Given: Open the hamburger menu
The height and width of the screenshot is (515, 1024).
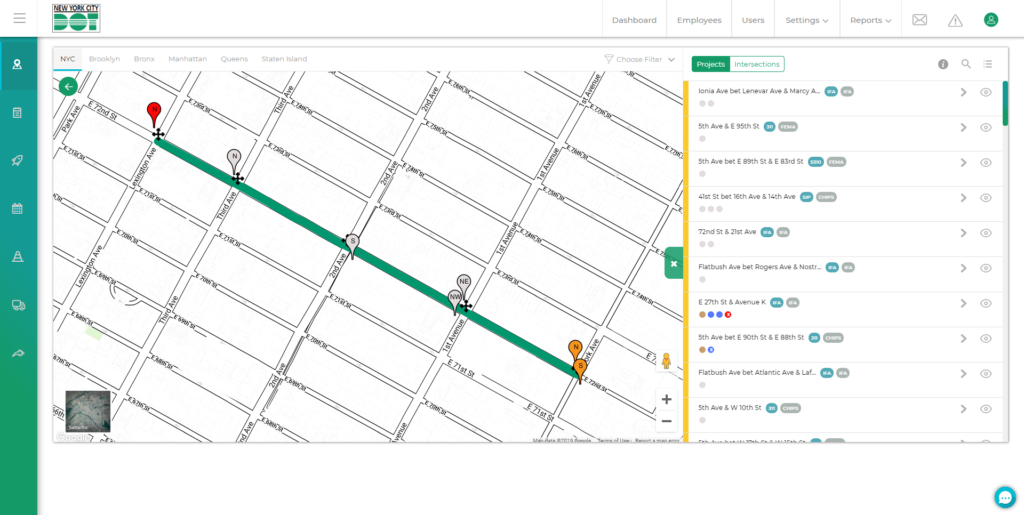Looking at the screenshot, I should [x=19, y=19].
